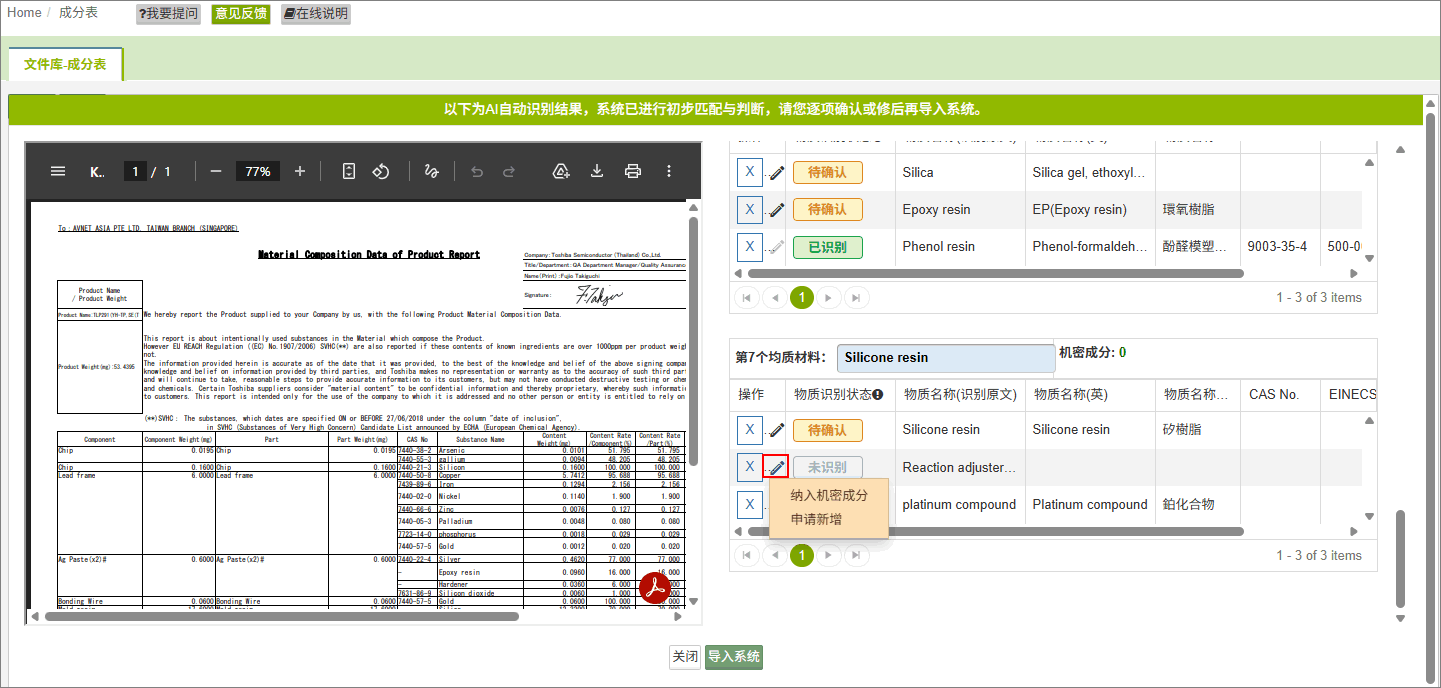Image resolution: width=1441 pixels, height=688 pixels.
Task: Choose 纳入机密成分 from the popup menu
Action: pos(829,495)
